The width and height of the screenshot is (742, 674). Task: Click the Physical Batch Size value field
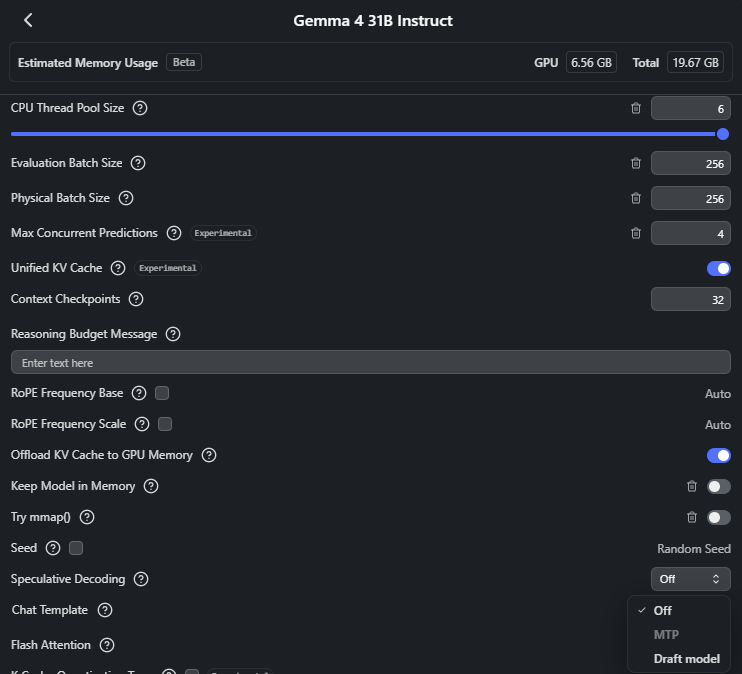click(x=690, y=198)
